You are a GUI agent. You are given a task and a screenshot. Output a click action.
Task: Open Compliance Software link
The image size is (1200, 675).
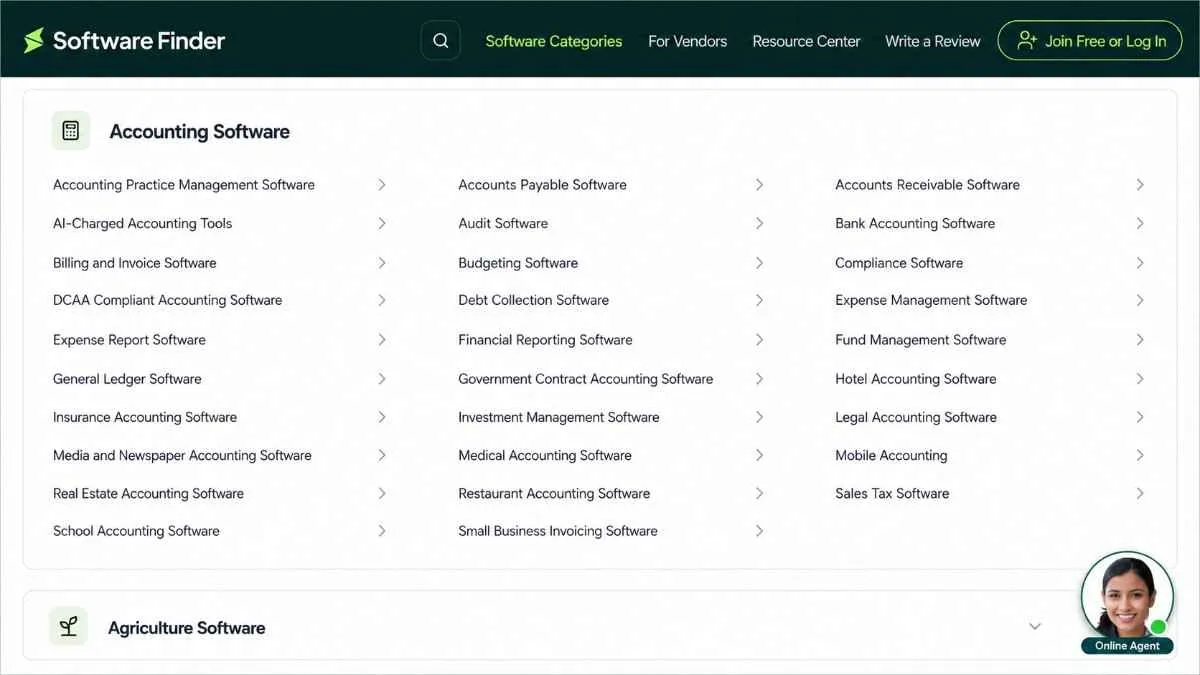click(x=899, y=263)
